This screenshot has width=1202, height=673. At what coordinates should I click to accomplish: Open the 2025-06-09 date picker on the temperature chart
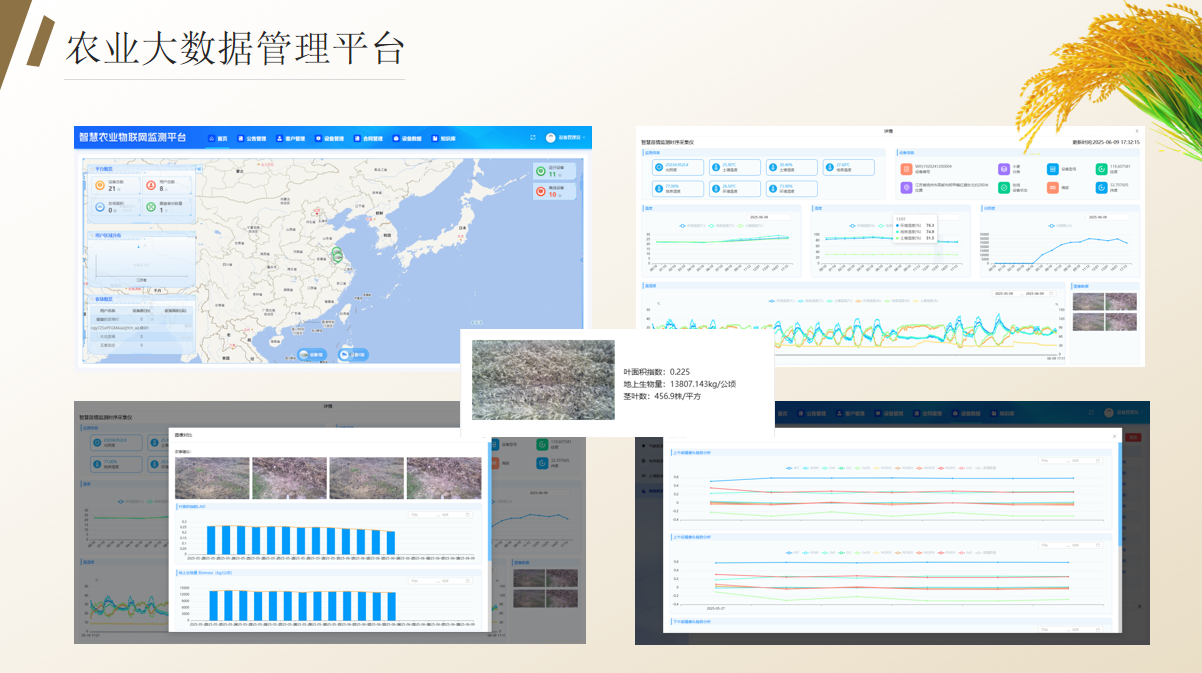click(x=768, y=217)
